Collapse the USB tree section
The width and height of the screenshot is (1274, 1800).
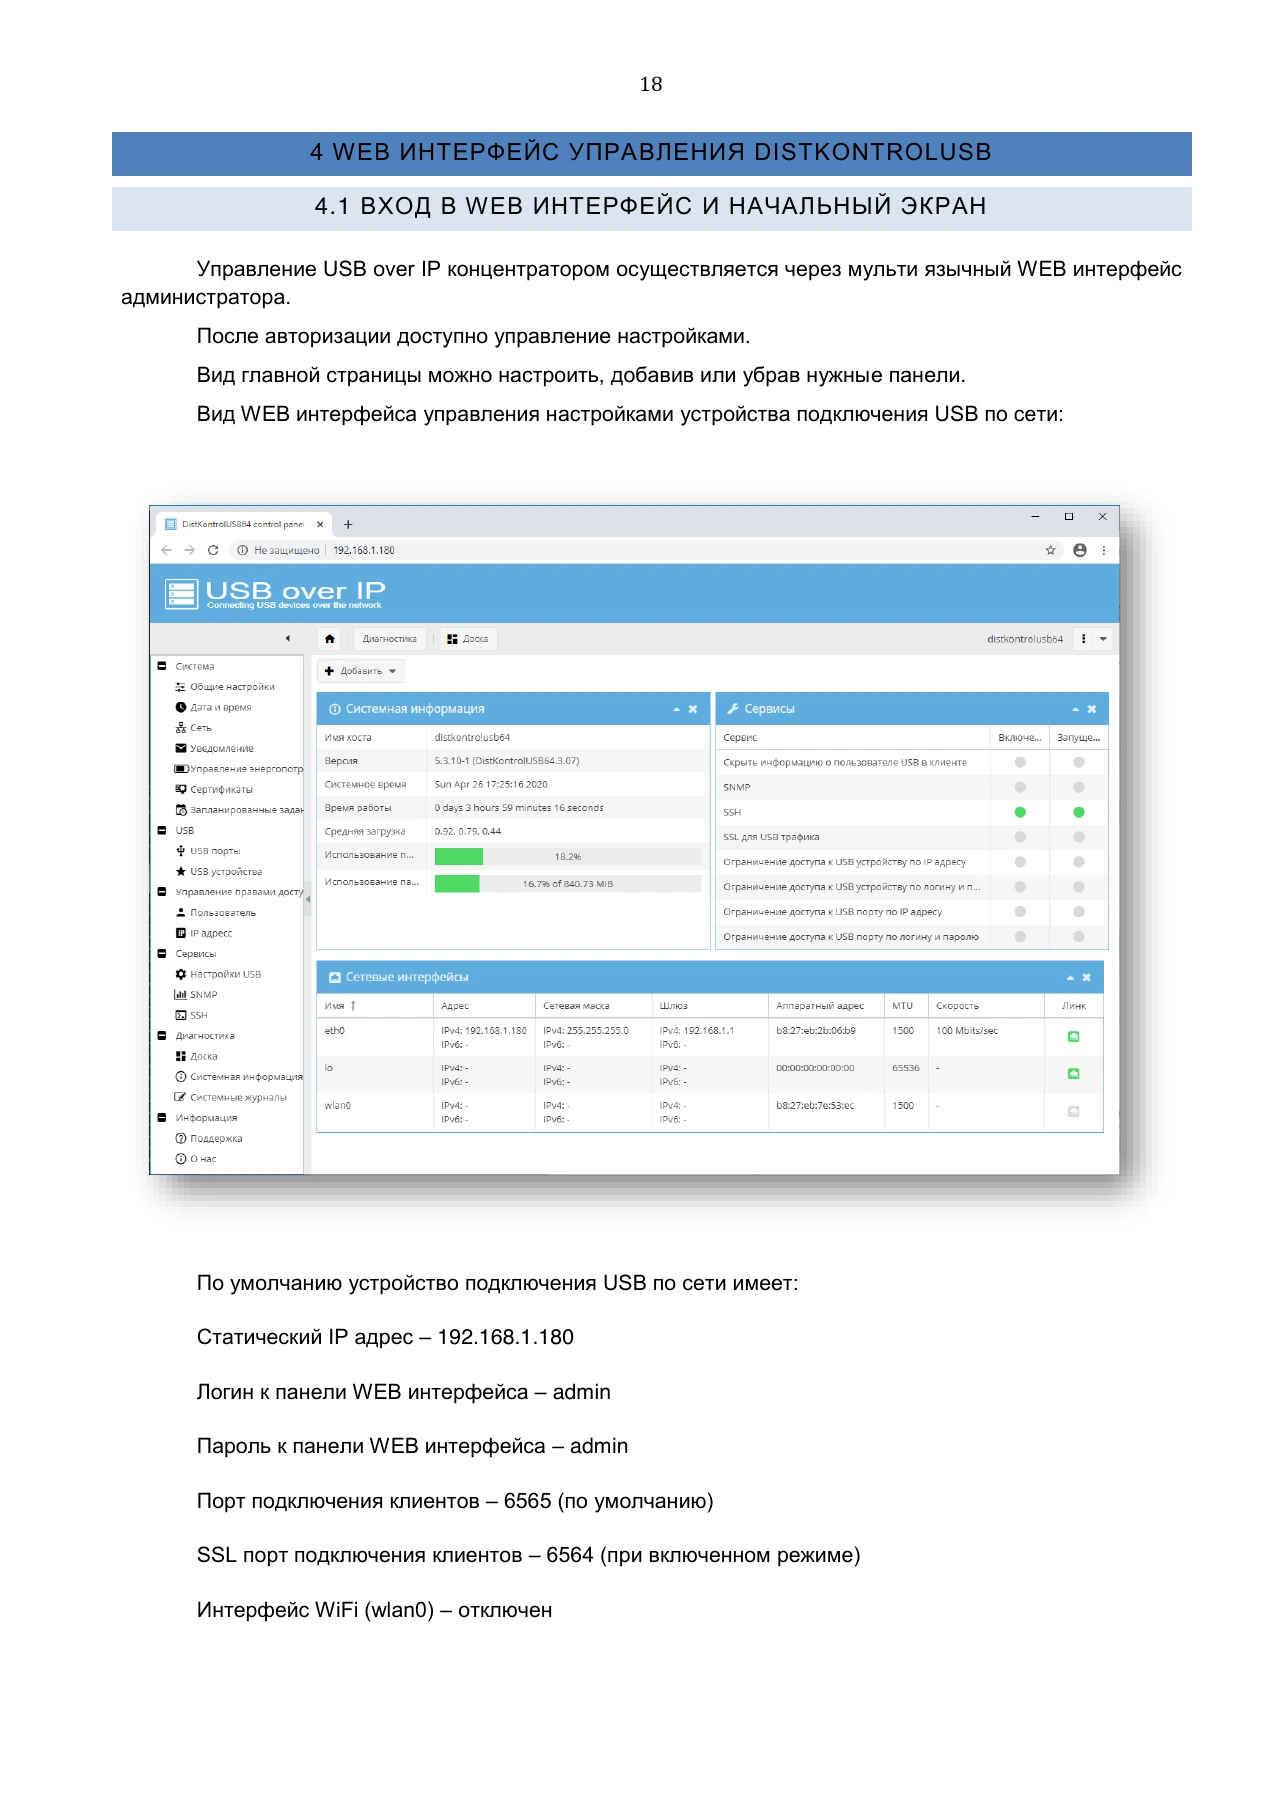tap(162, 830)
